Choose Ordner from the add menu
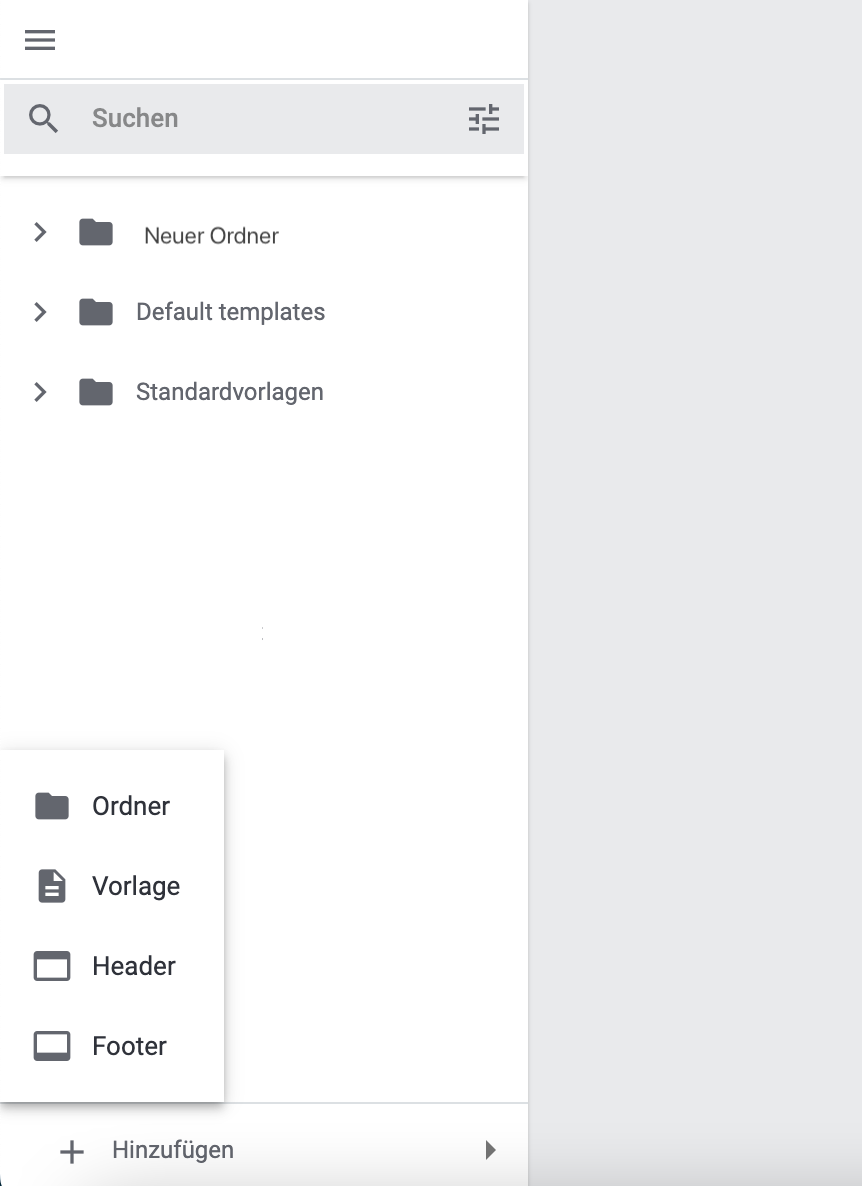The height and width of the screenshot is (1186, 862). 131,806
